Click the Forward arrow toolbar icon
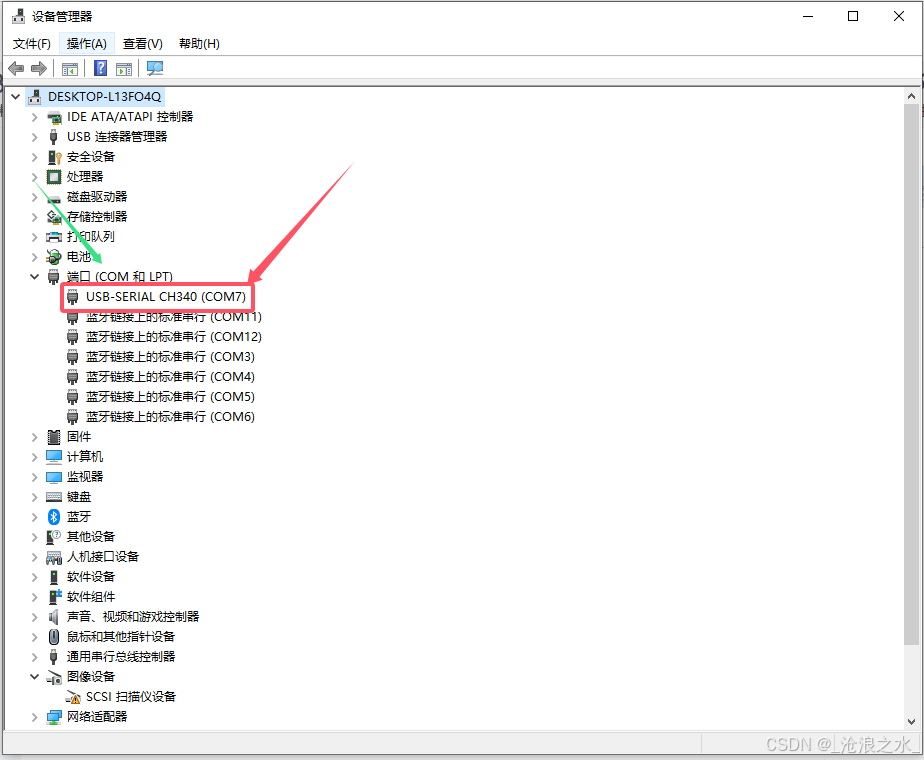Viewport: 924px width, 760px height. tap(39, 68)
